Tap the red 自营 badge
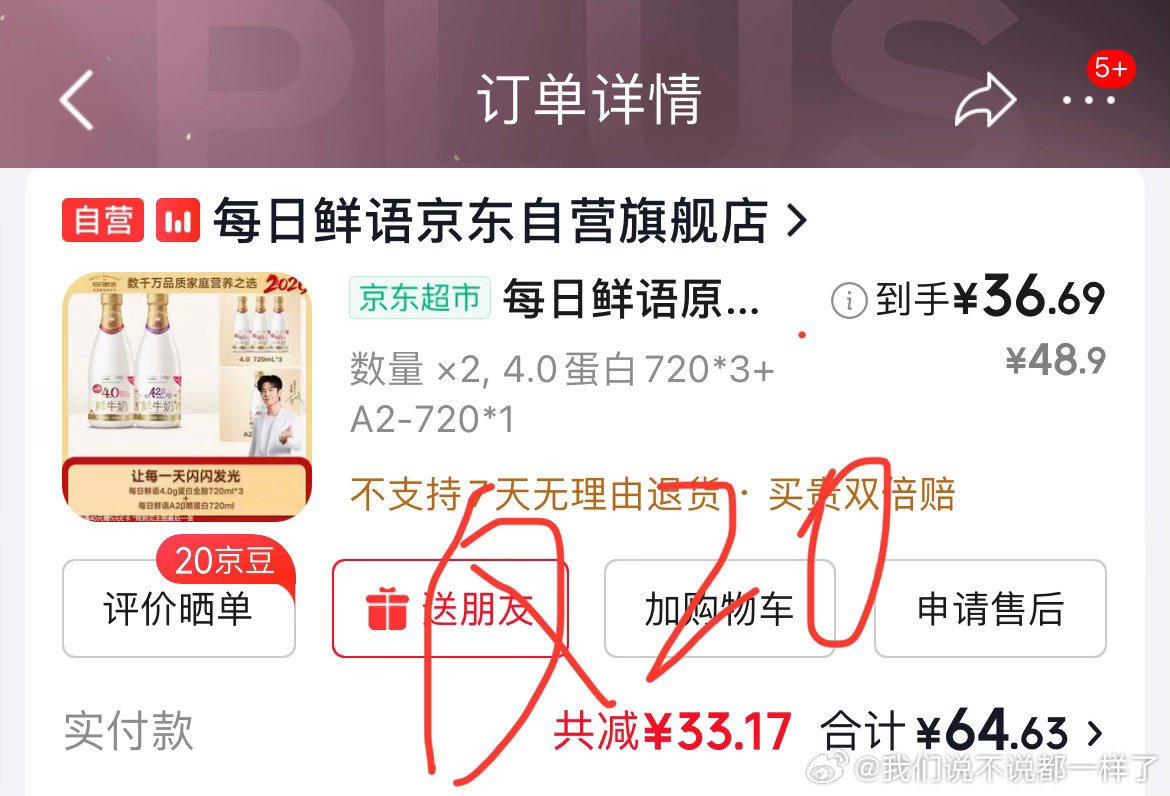This screenshot has height=796, width=1170. (103, 220)
